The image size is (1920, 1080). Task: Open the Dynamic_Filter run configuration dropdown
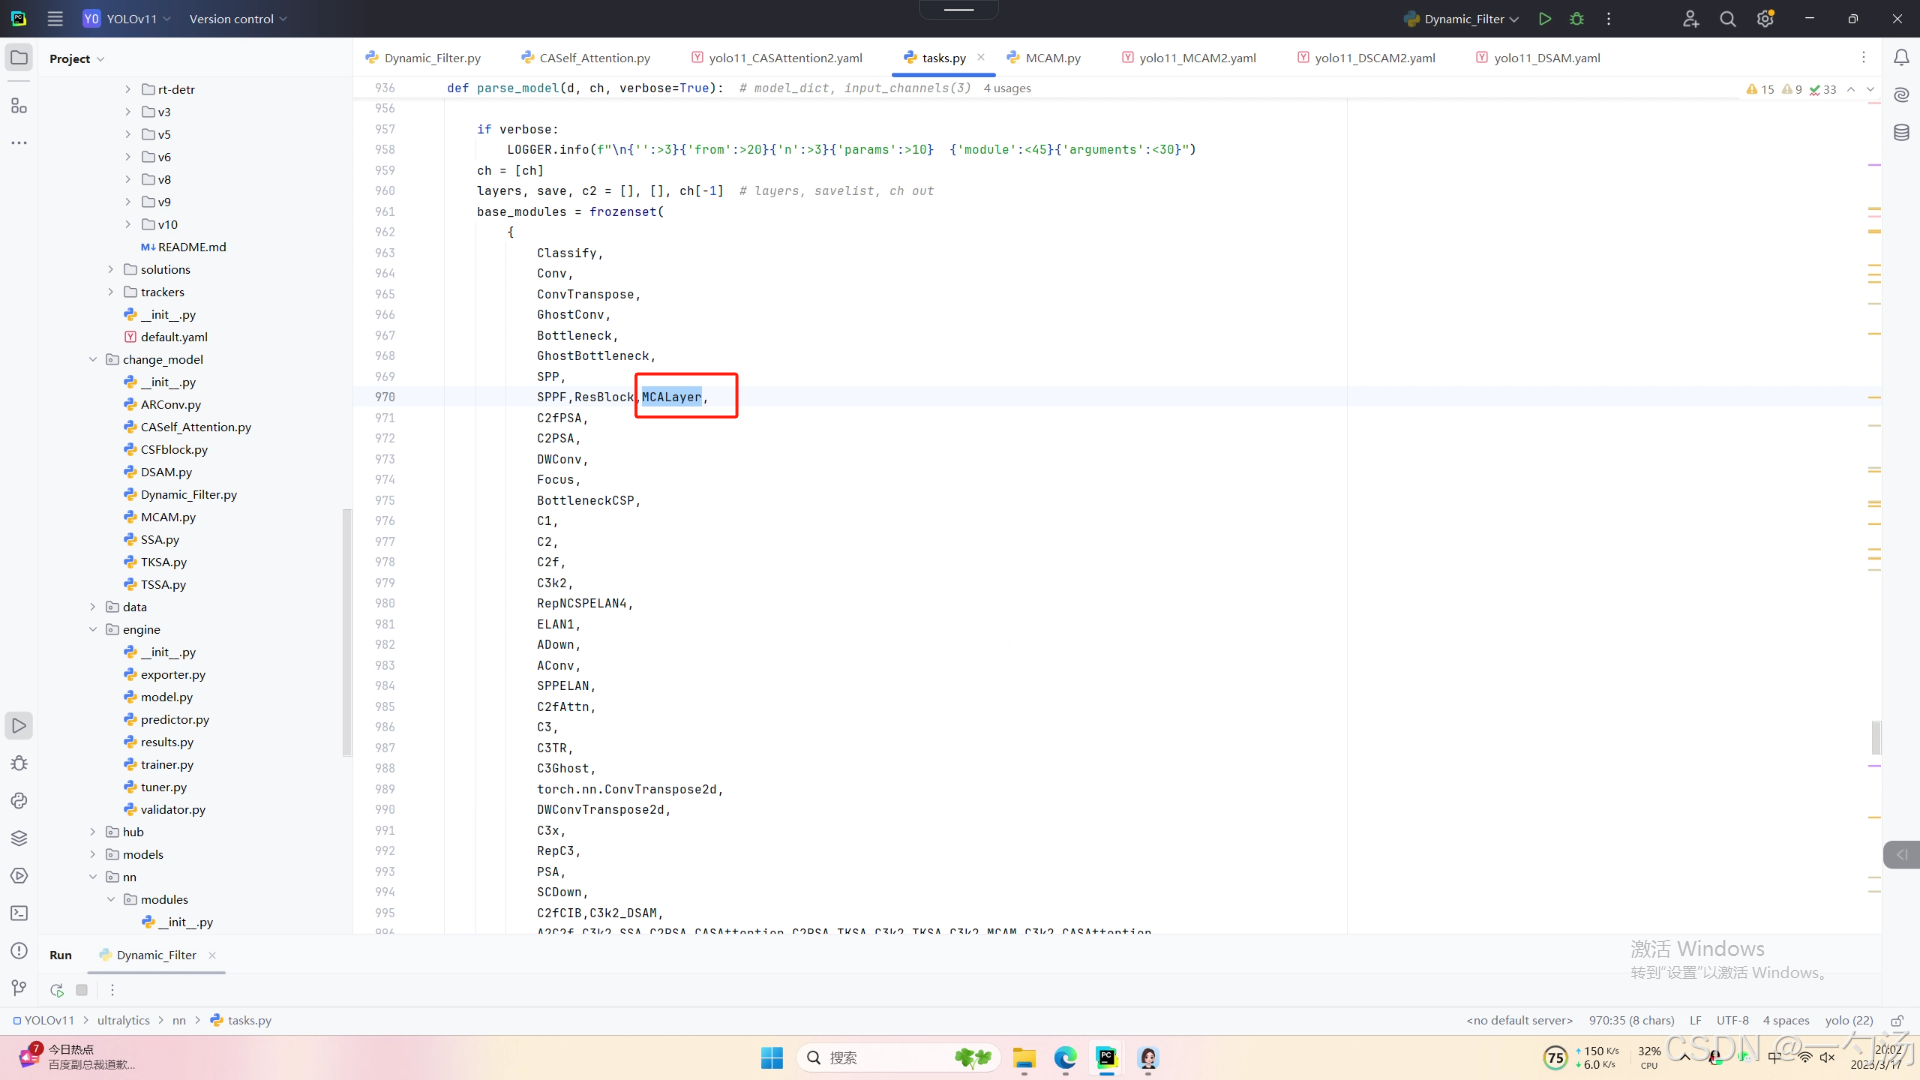coord(1462,19)
